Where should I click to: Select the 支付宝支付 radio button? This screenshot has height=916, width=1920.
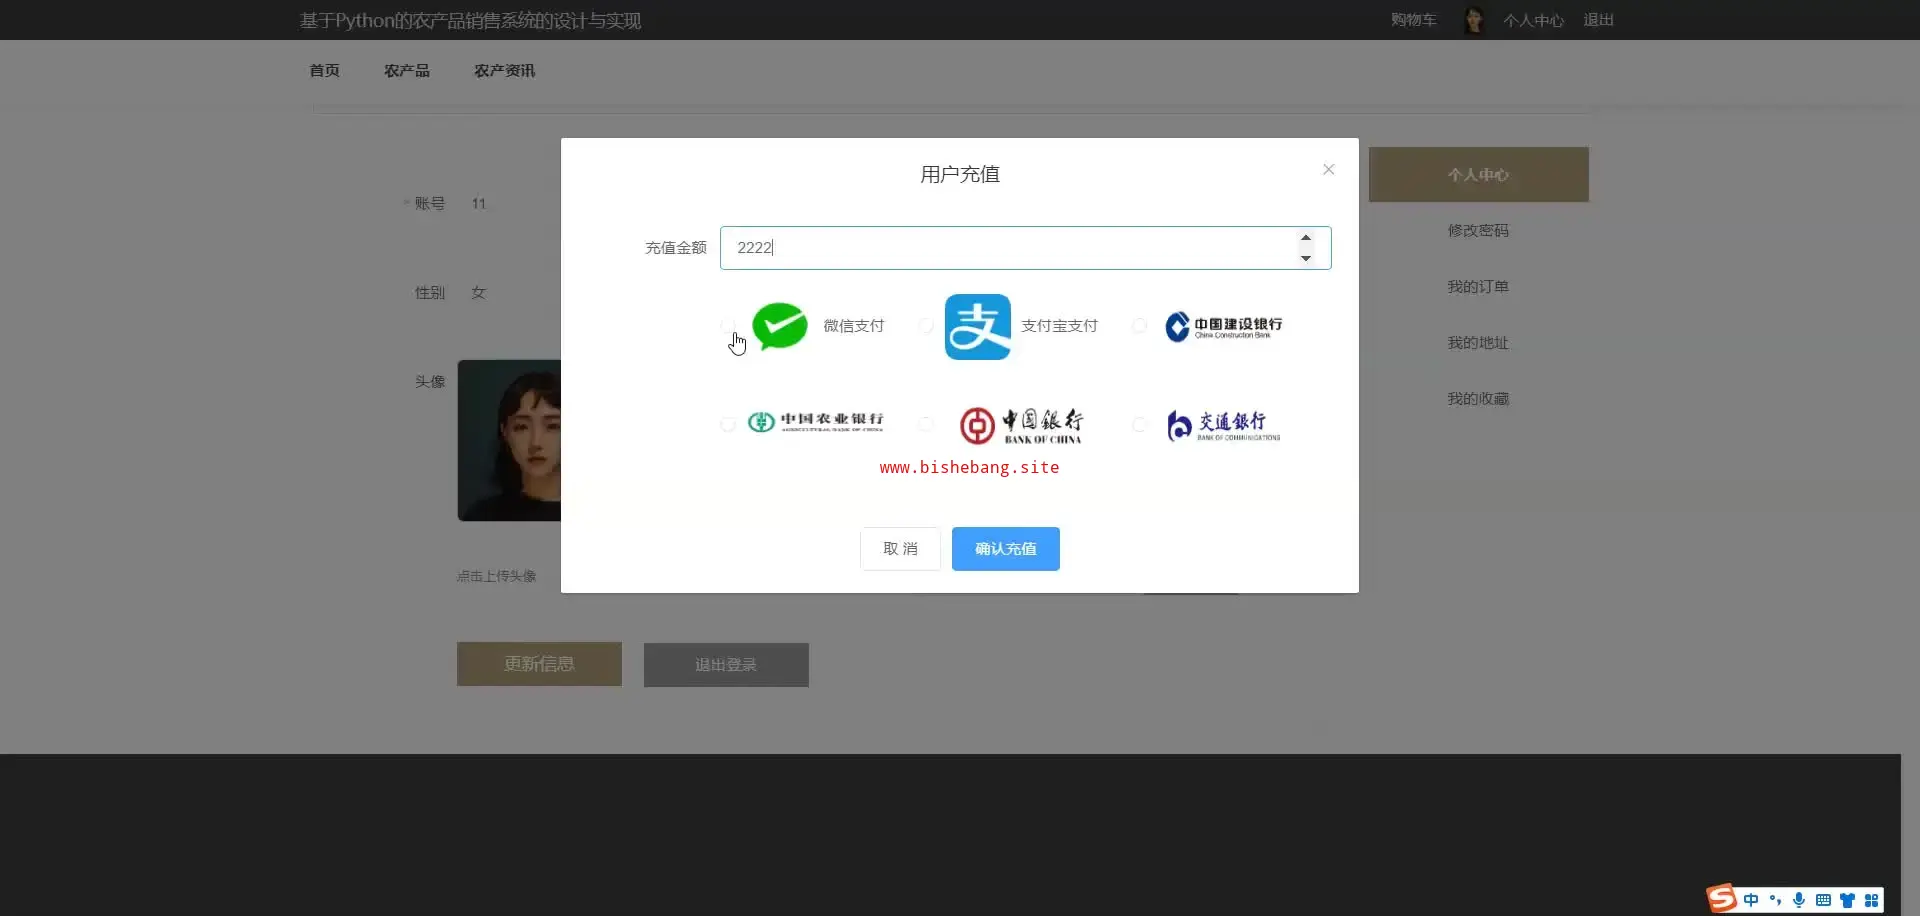[926, 326]
